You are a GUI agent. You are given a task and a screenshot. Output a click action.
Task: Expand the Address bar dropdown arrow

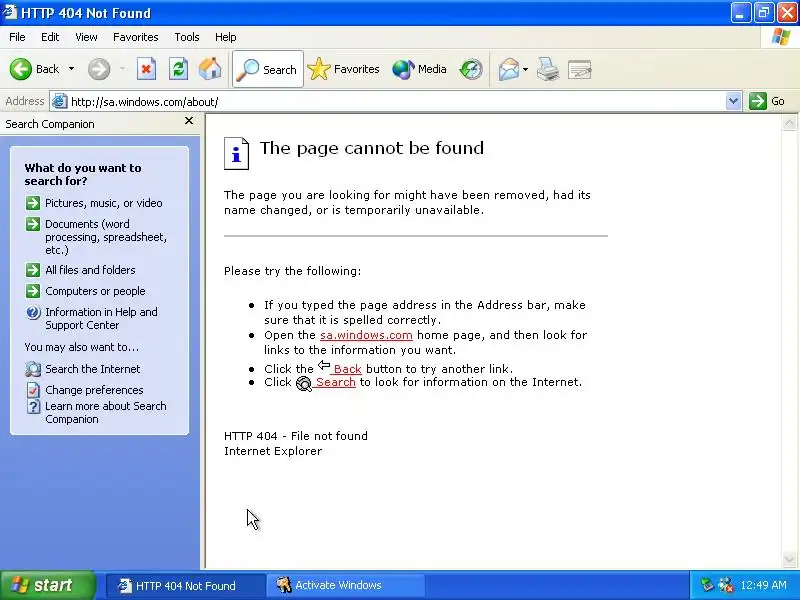(x=733, y=101)
